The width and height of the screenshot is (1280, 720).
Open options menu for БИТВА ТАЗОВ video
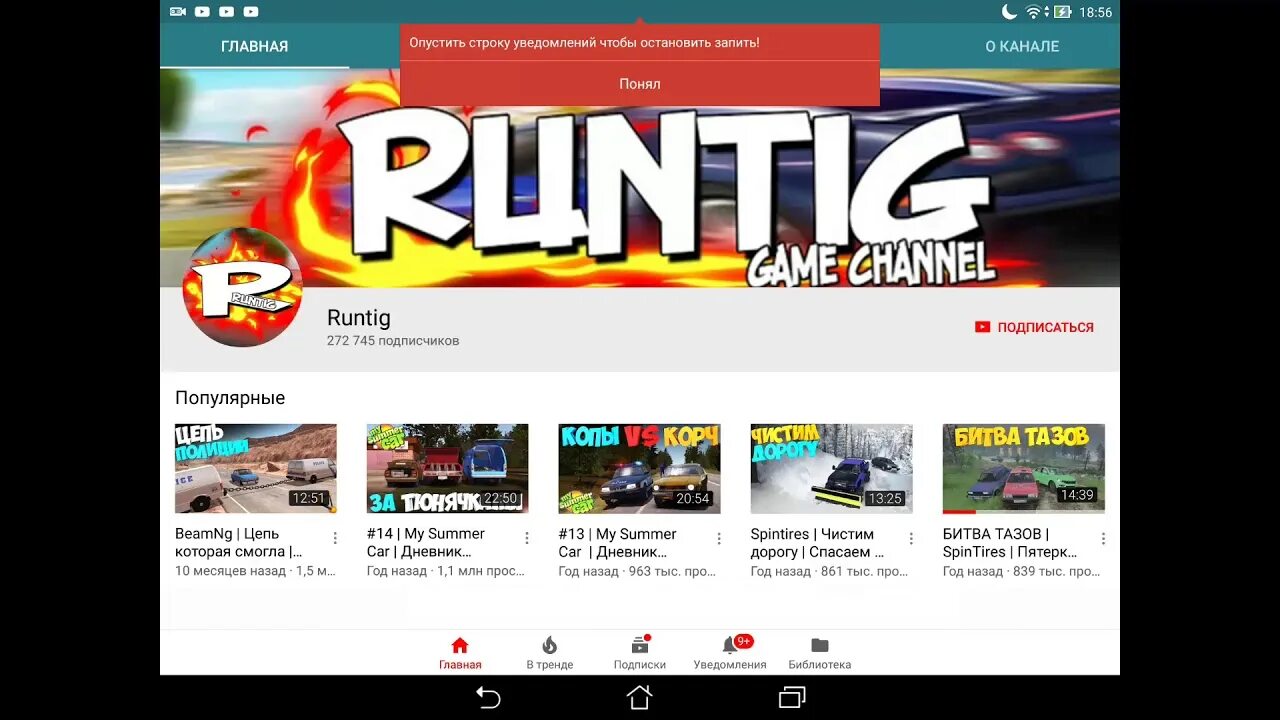coord(1103,538)
